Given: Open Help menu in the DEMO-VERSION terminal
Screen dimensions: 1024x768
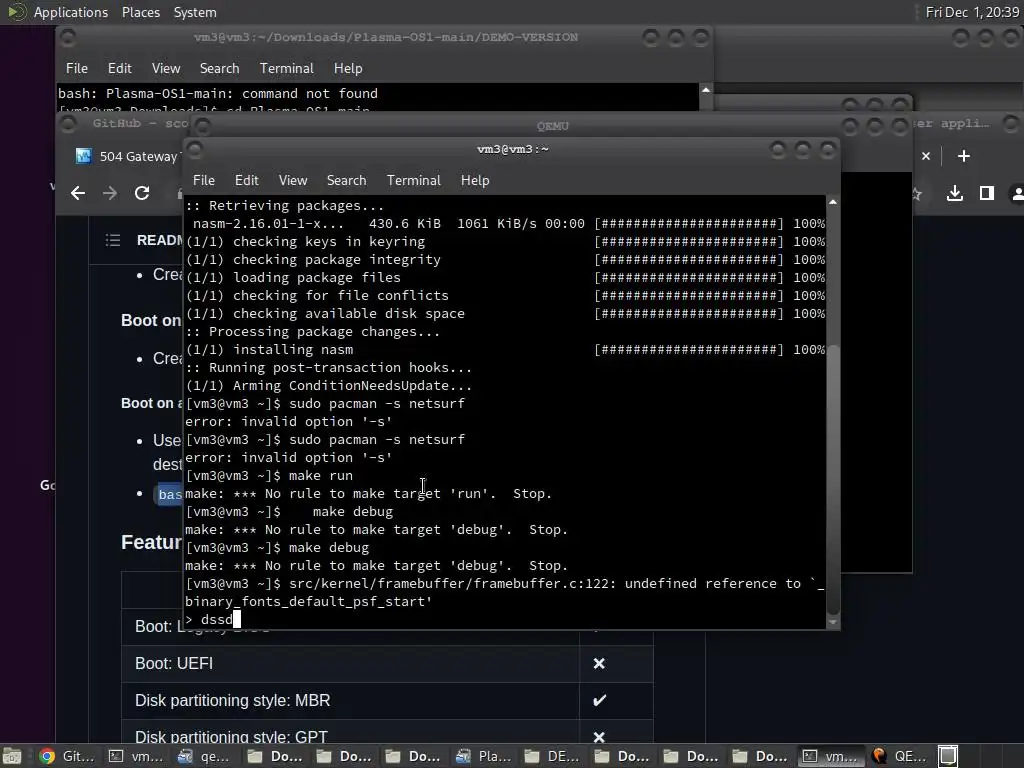Looking at the screenshot, I should 348,69.
